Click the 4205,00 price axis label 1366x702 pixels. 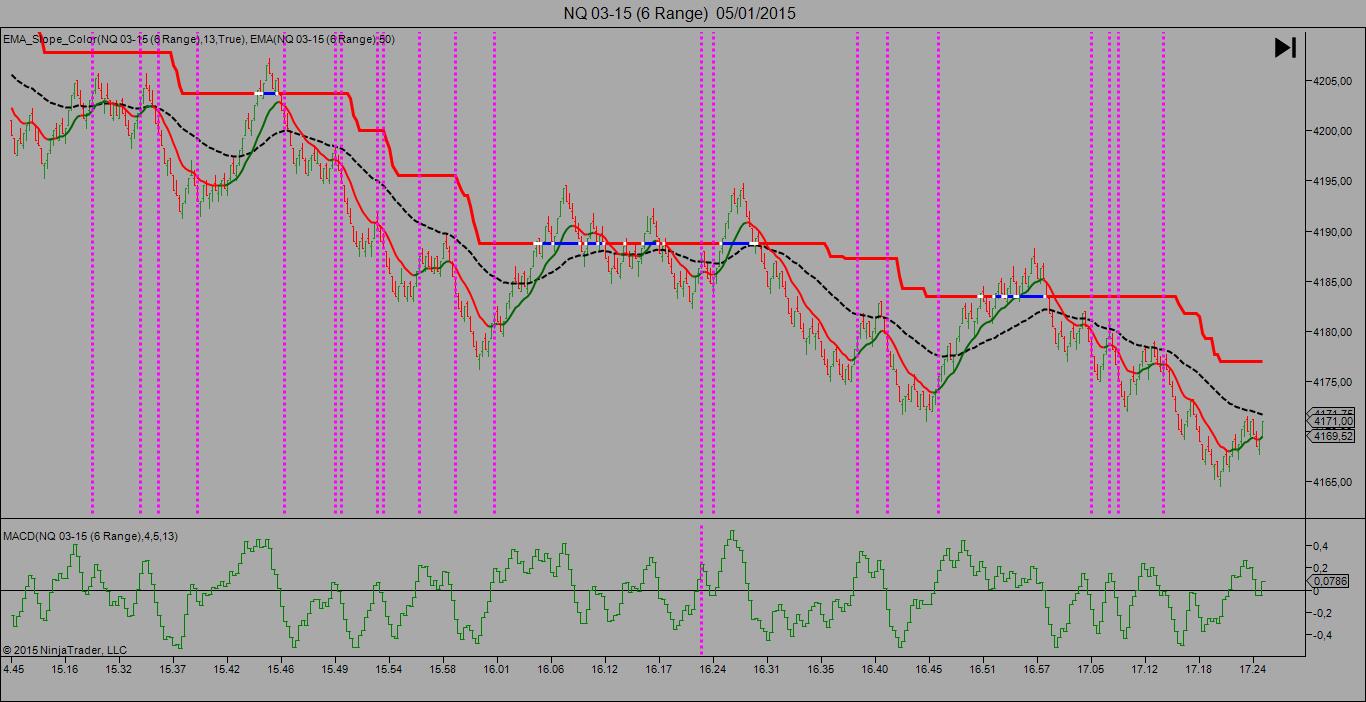[x=1334, y=82]
